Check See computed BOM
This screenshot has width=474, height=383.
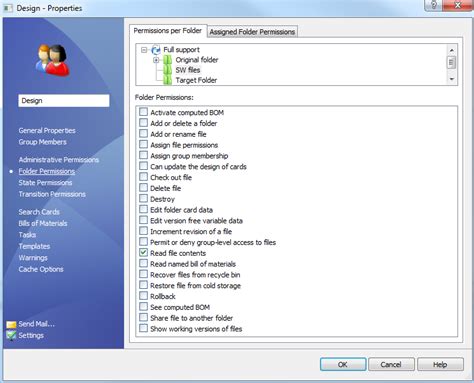click(x=143, y=307)
